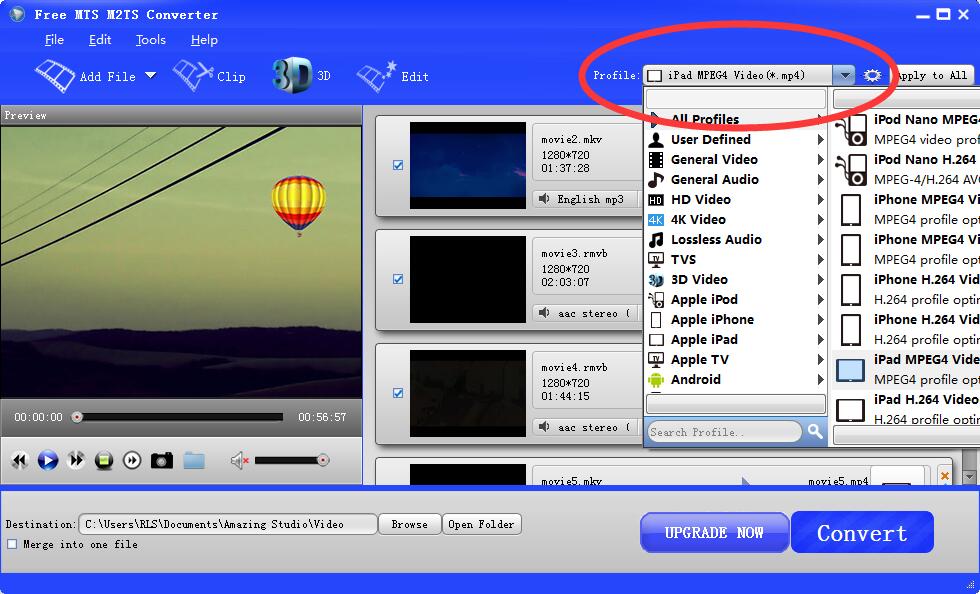
Task: Open the File menu
Action: click(54, 40)
